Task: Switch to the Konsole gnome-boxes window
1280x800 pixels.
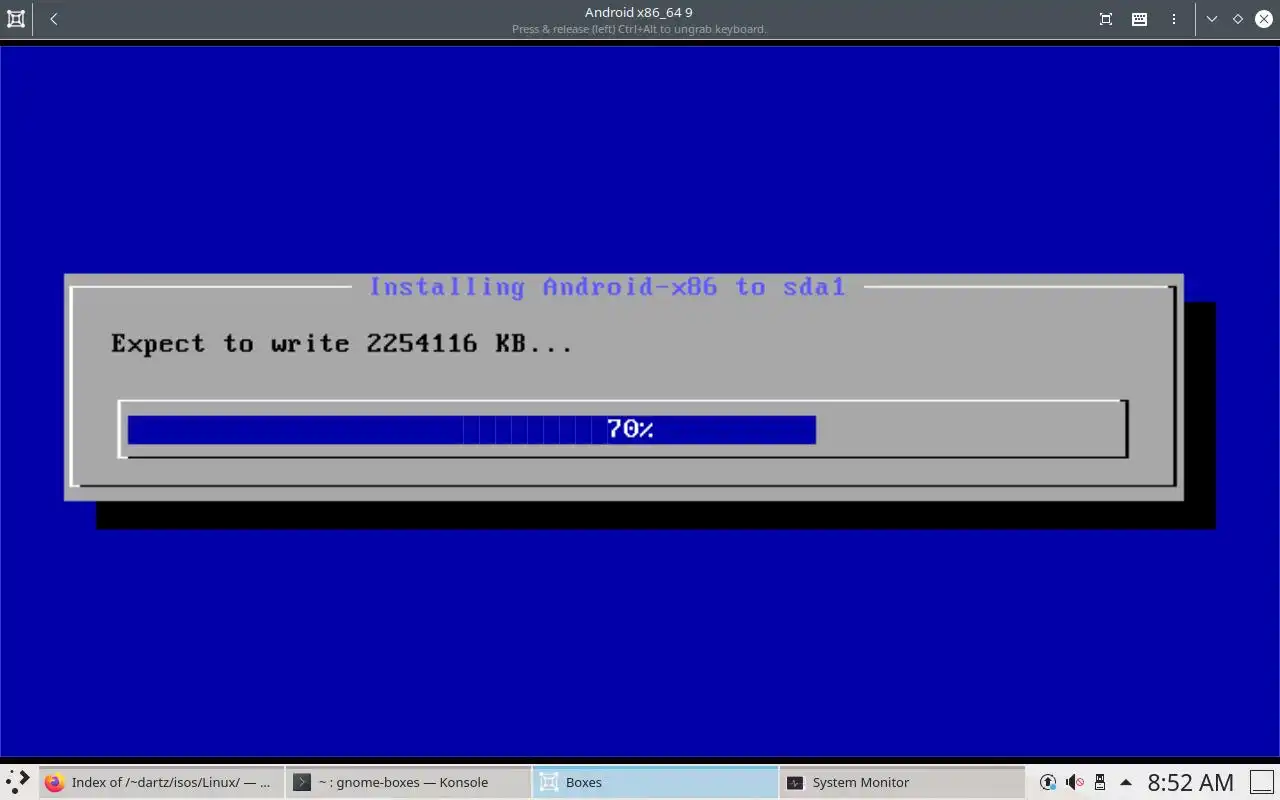Action: coord(408,783)
